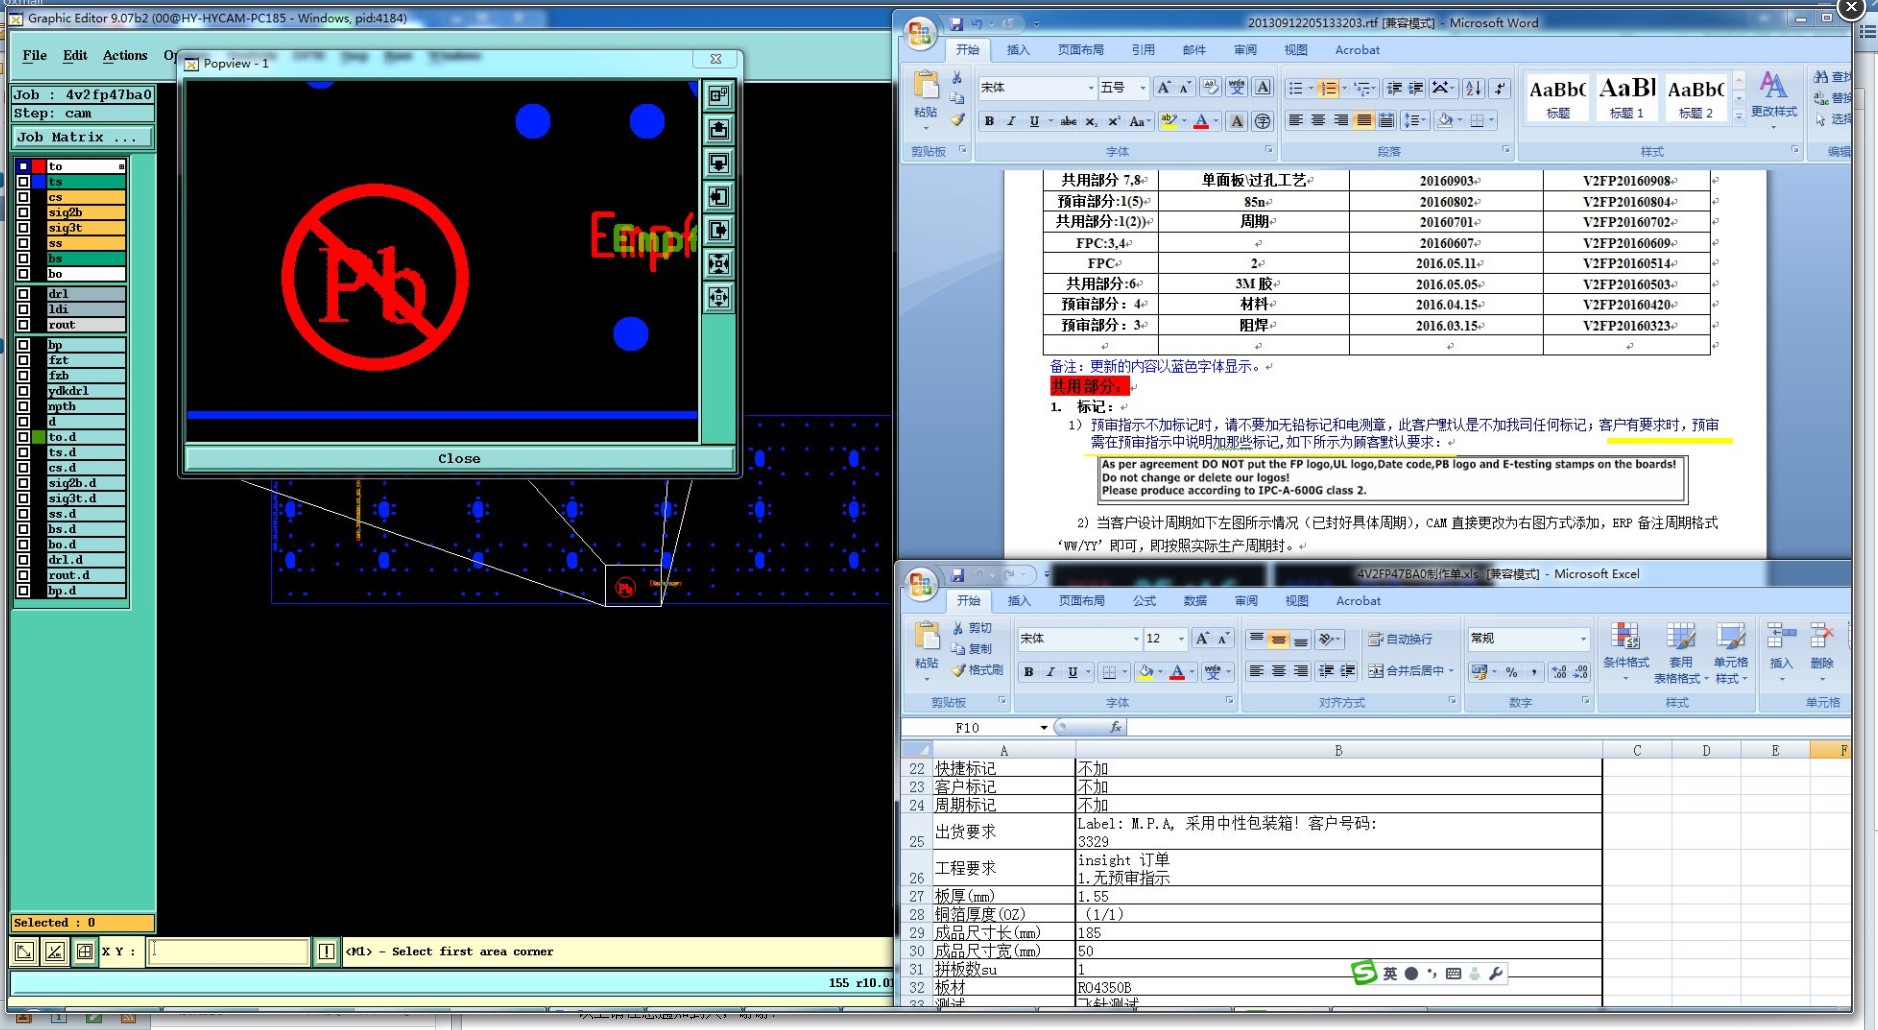Click grow font icon in Excel ribbon
The height and width of the screenshot is (1030, 1878).
(x=1202, y=639)
